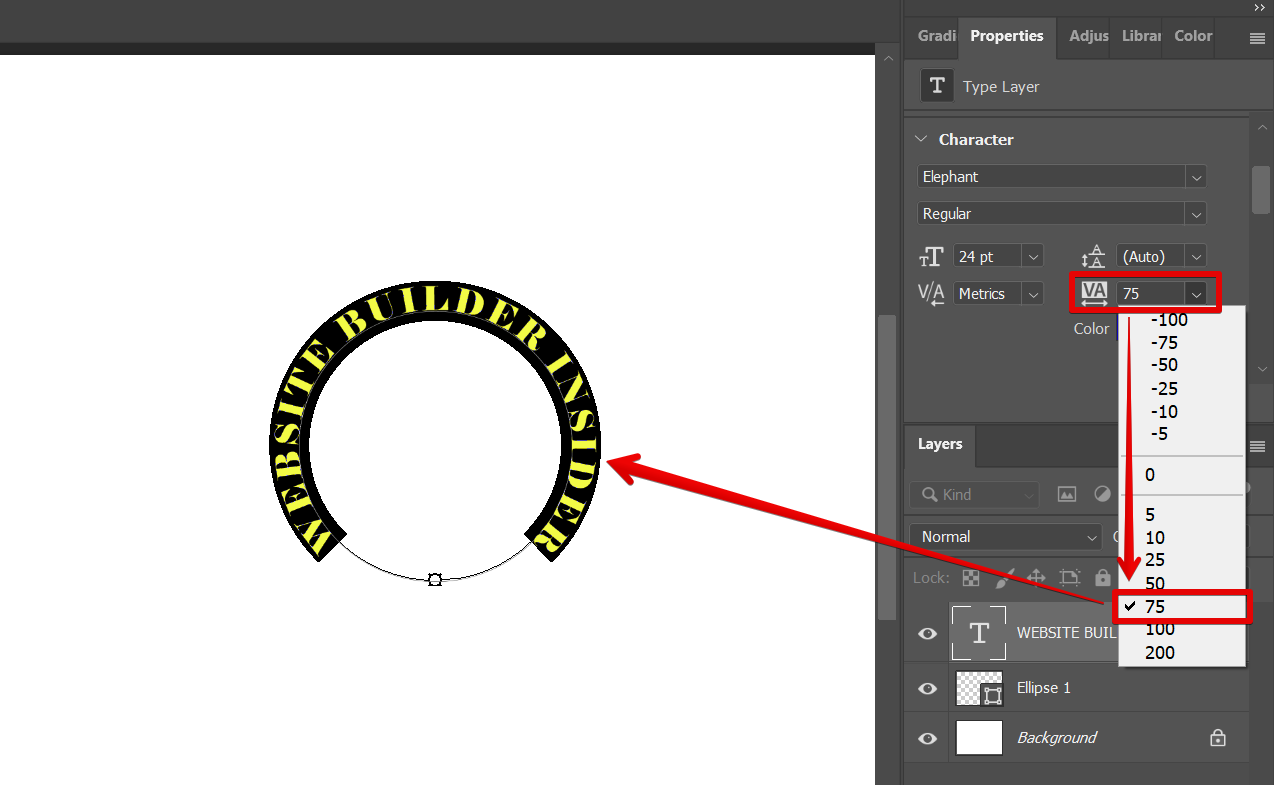1274x785 pixels.
Task: Open the Regular font style dropdown
Action: (1196, 213)
